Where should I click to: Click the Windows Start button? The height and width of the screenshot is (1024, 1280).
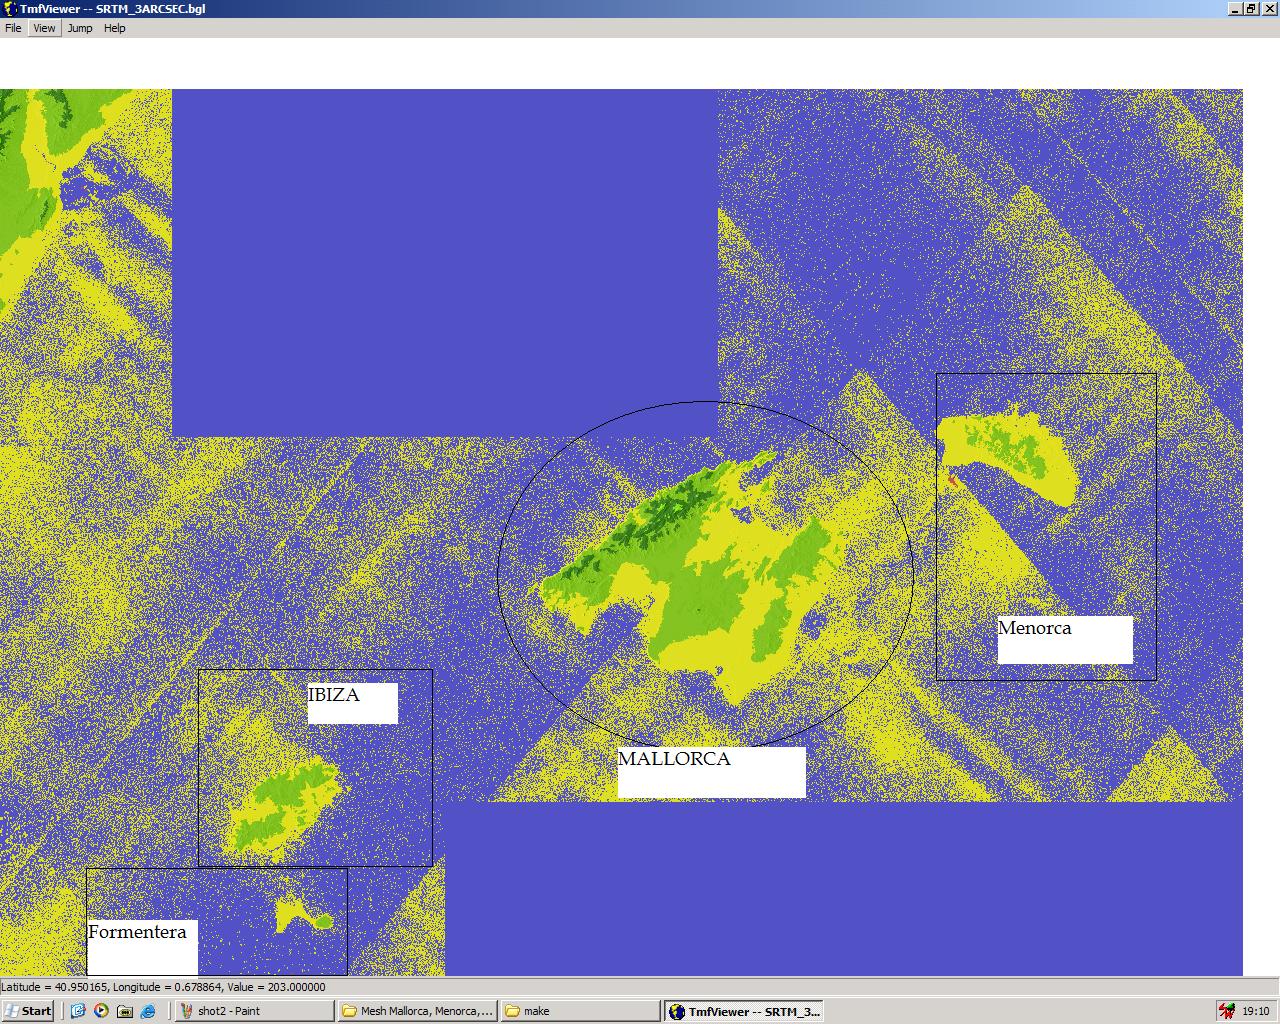(x=28, y=1011)
